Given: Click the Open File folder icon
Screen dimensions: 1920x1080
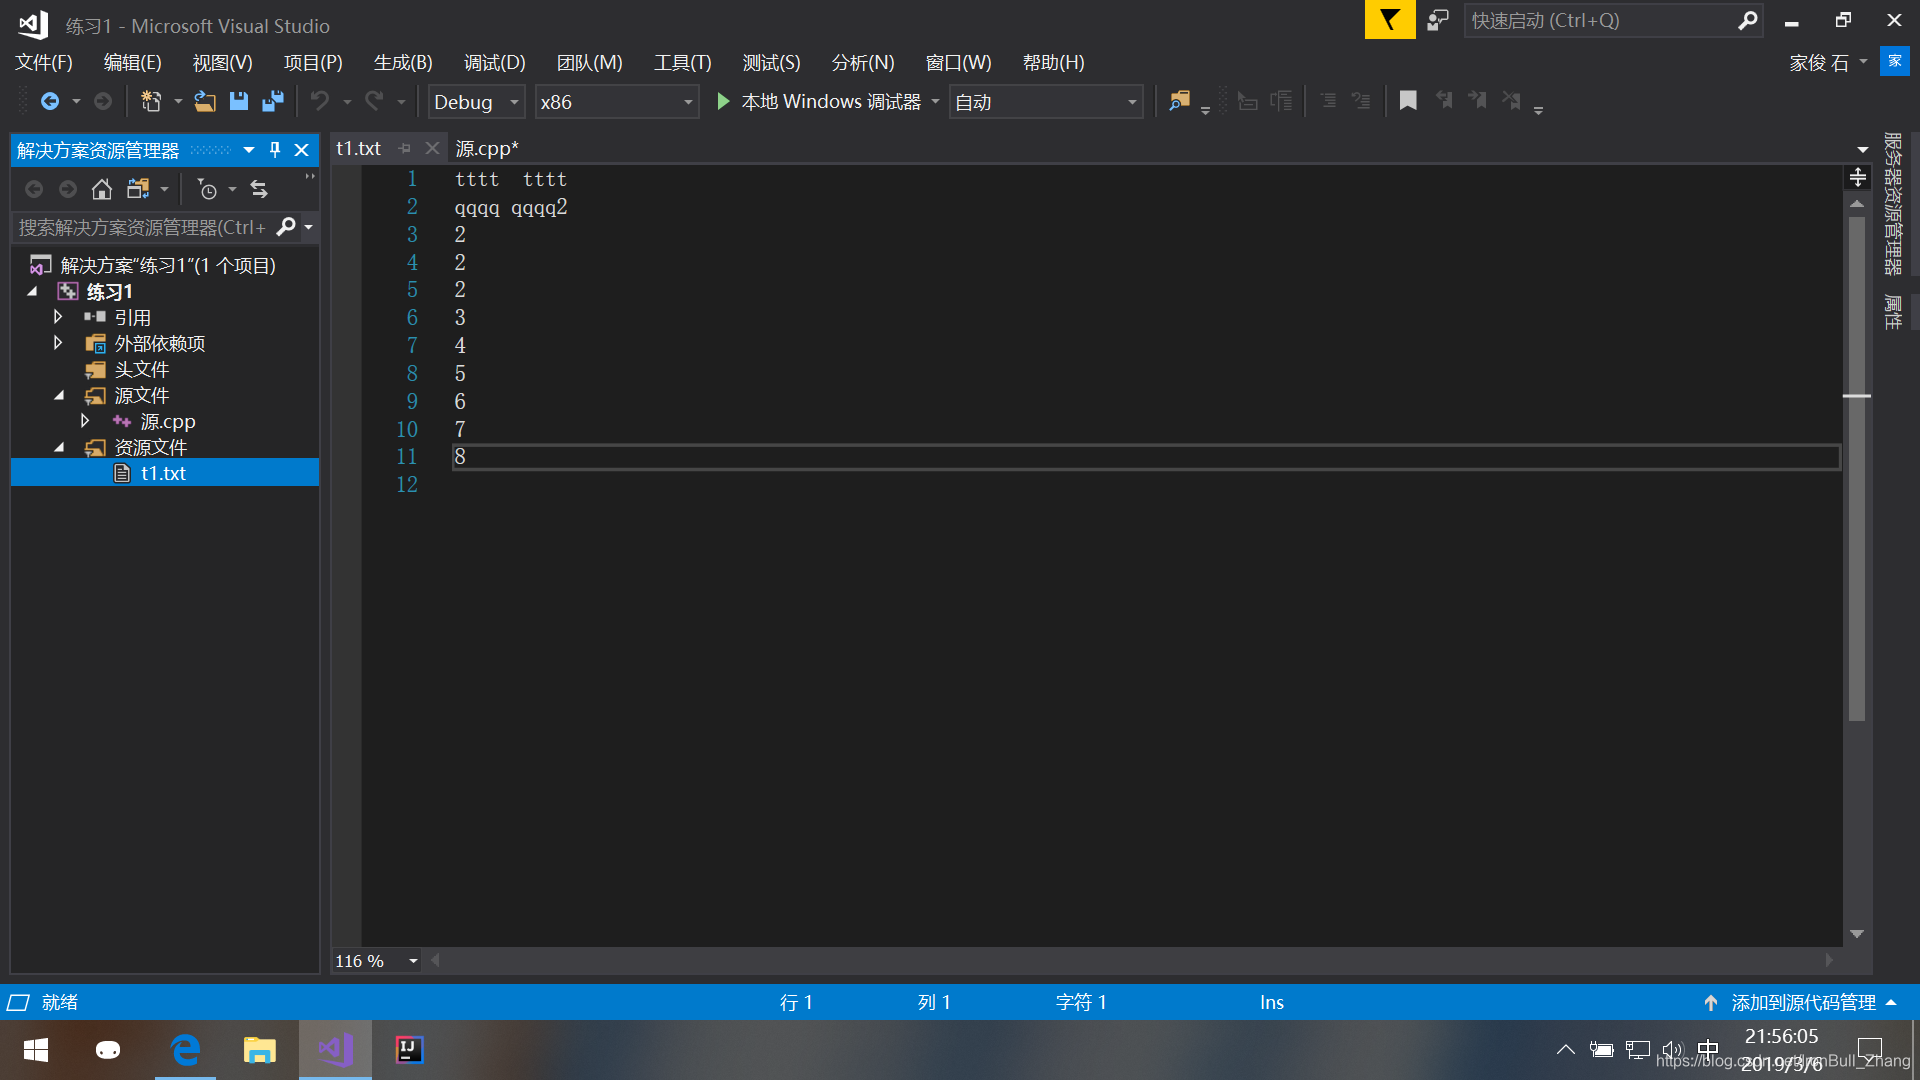Looking at the screenshot, I should (204, 101).
